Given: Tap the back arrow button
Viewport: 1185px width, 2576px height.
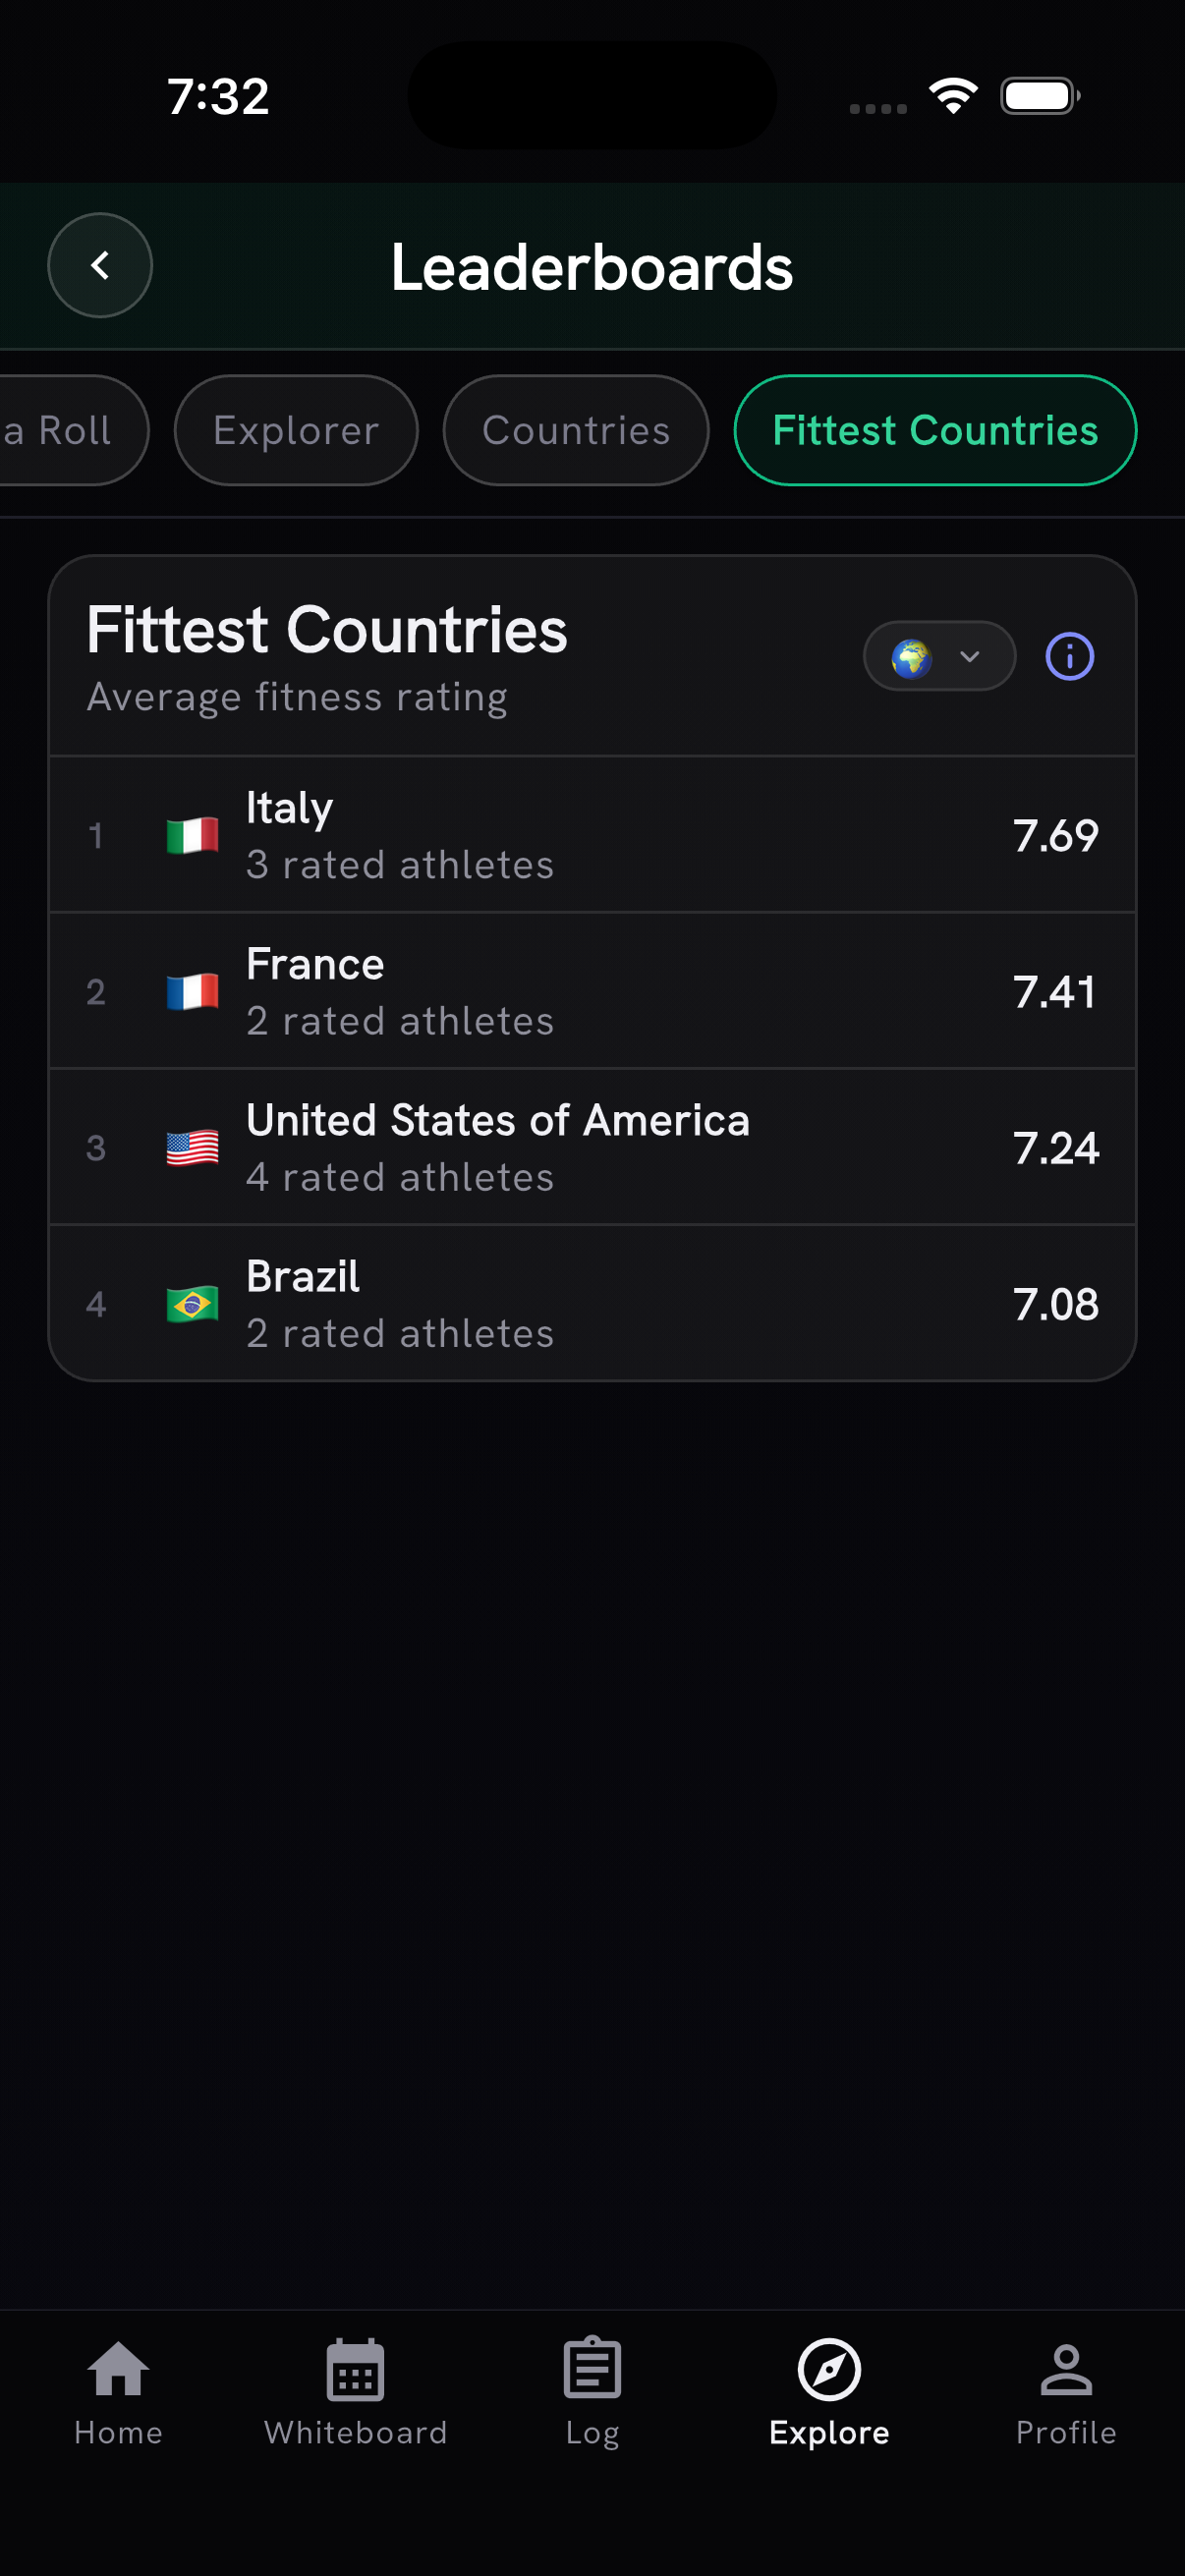Looking at the screenshot, I should click(100, 265).
